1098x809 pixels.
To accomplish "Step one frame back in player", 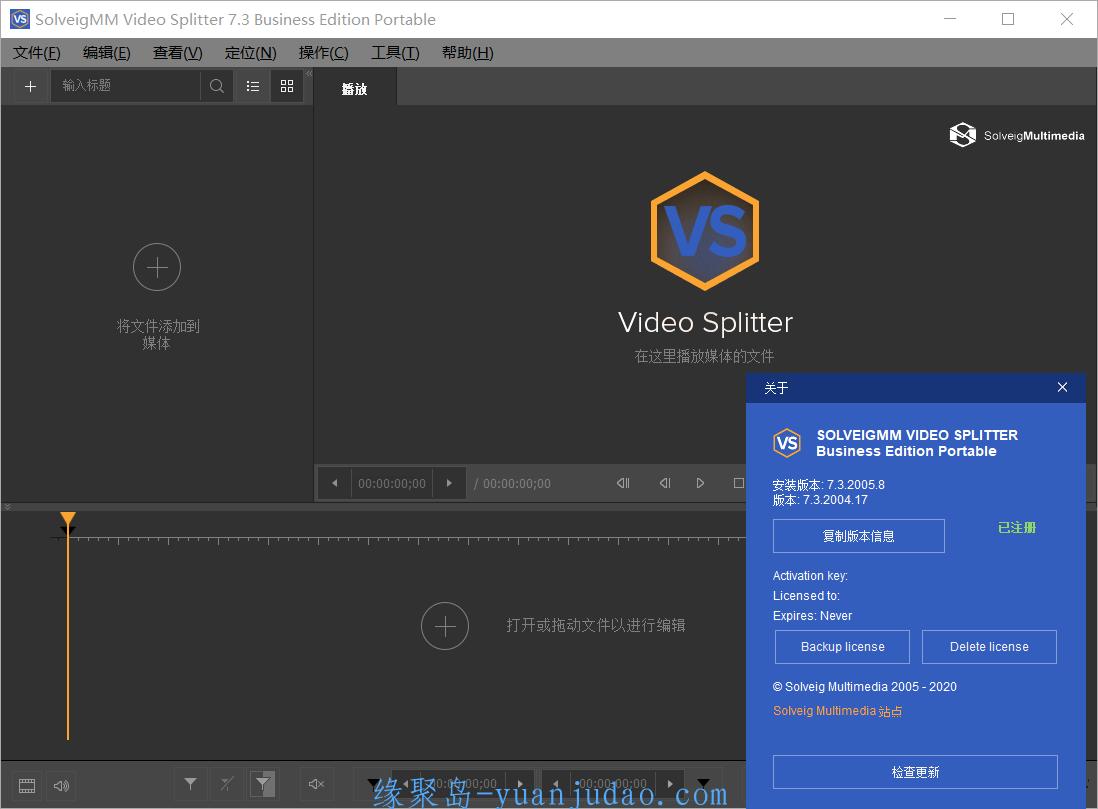I will (665, 483).
